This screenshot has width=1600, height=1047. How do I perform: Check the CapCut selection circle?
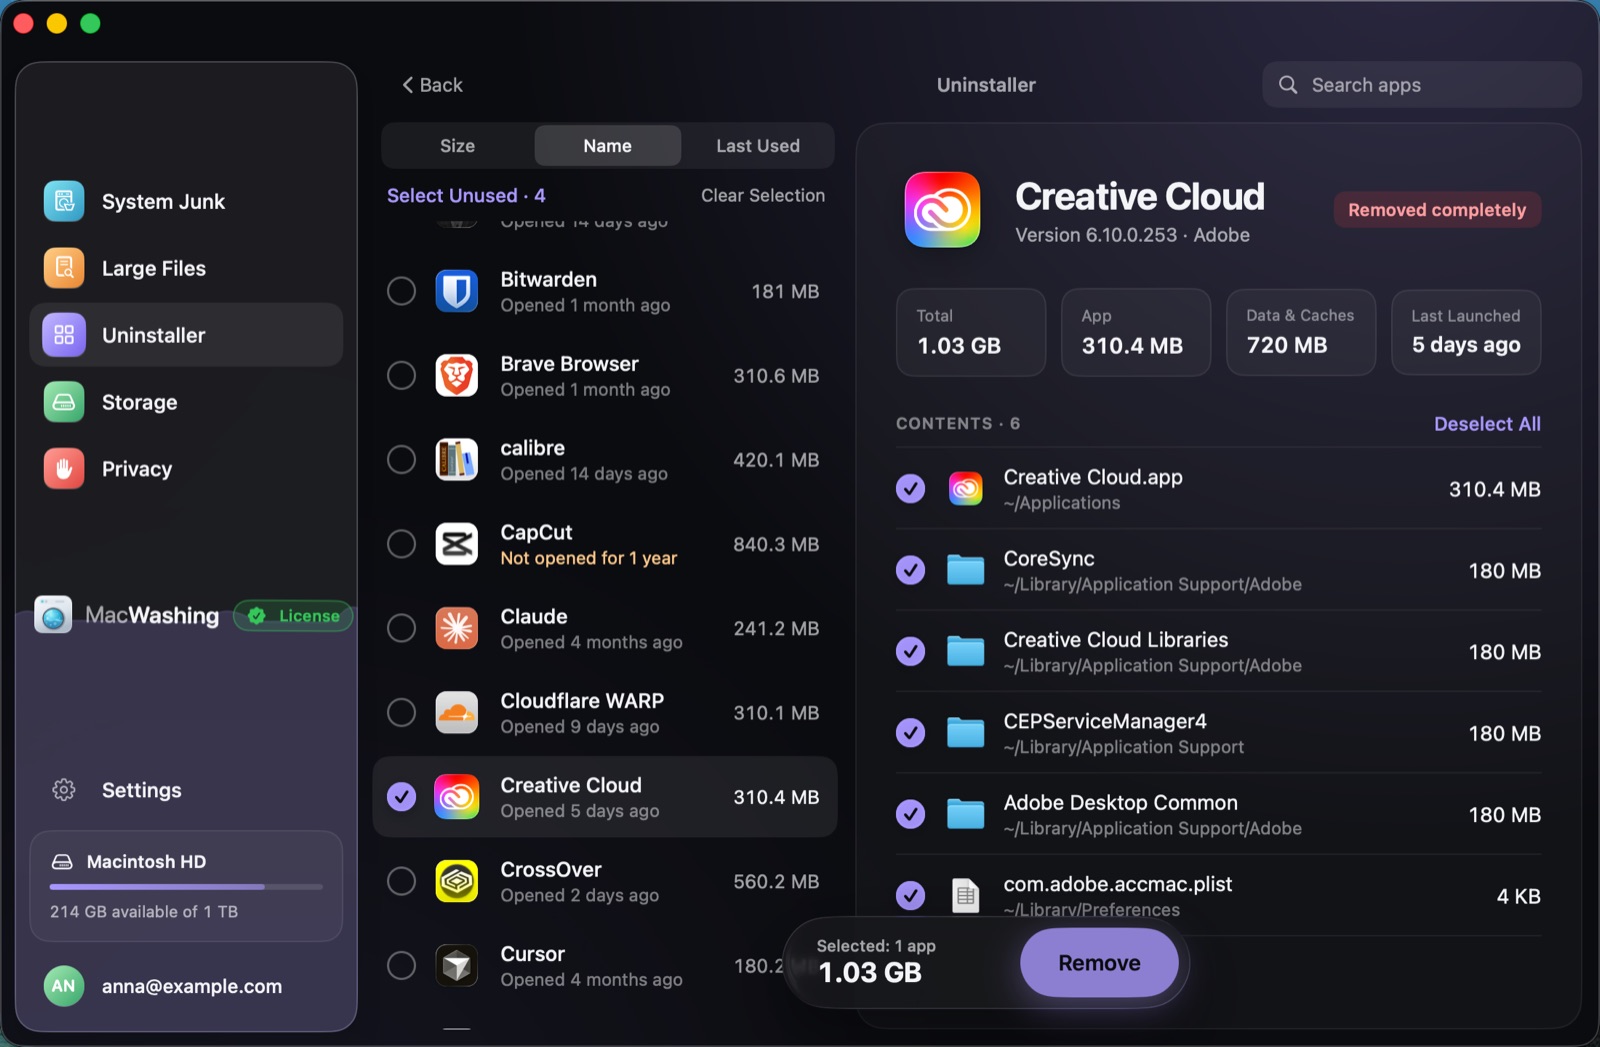(401, 544)
